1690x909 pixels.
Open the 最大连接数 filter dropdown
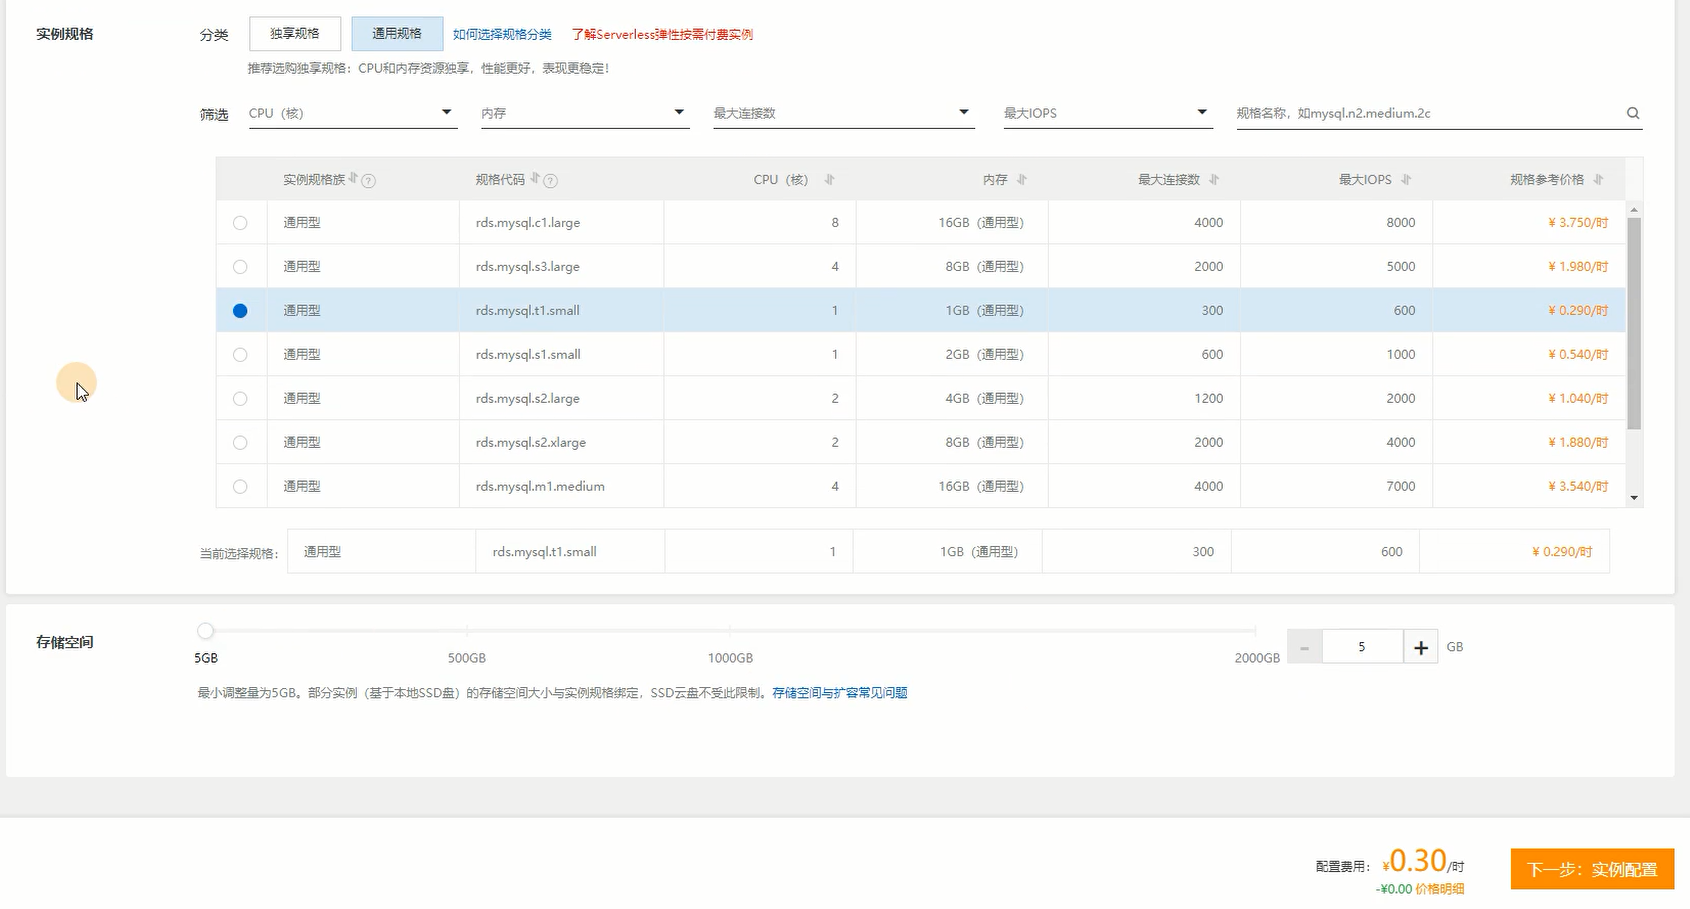(x=843, y=113)
